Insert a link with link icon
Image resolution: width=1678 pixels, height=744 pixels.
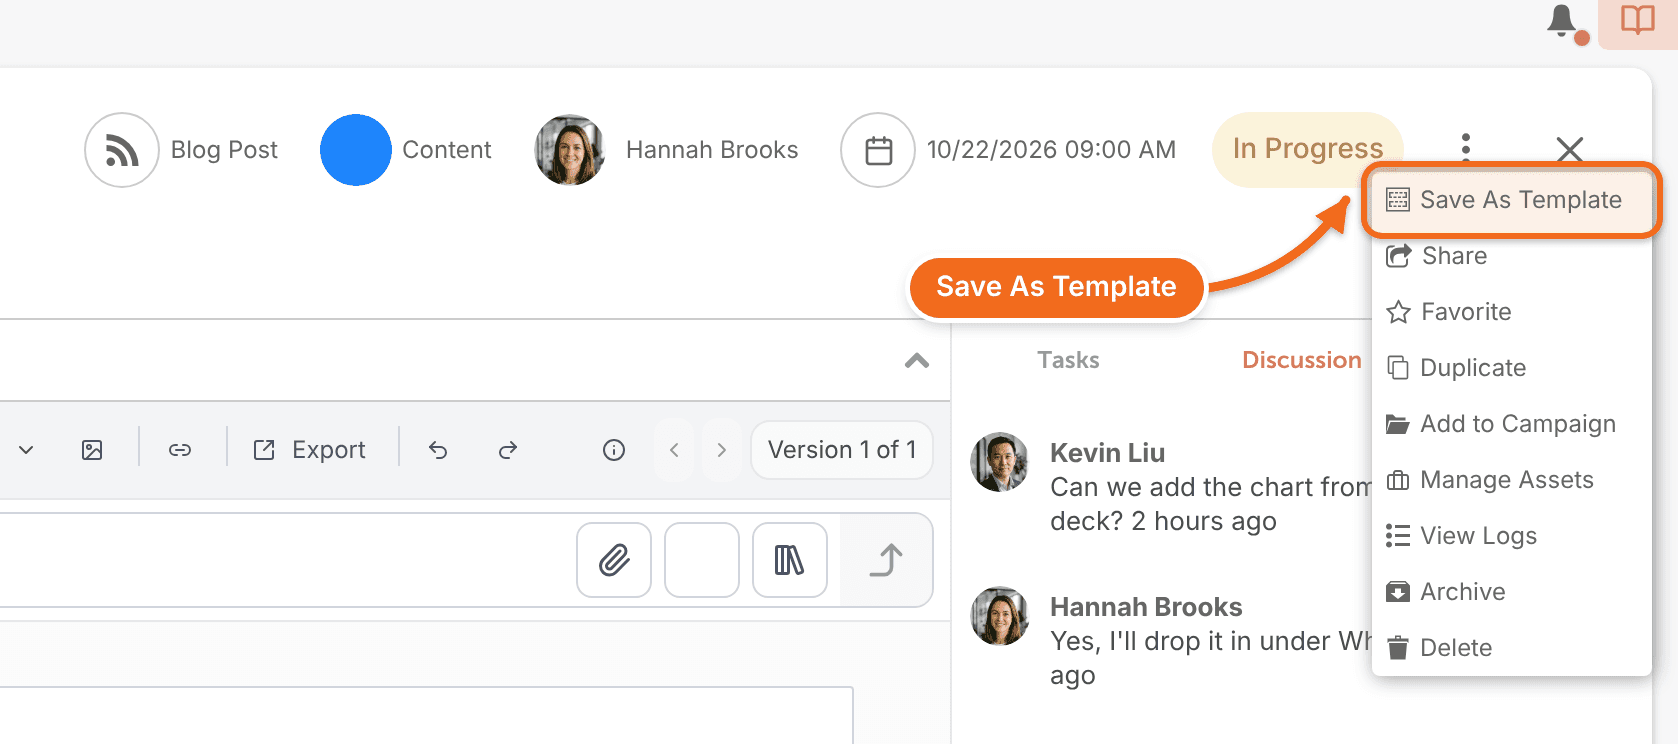coord(180,450)
